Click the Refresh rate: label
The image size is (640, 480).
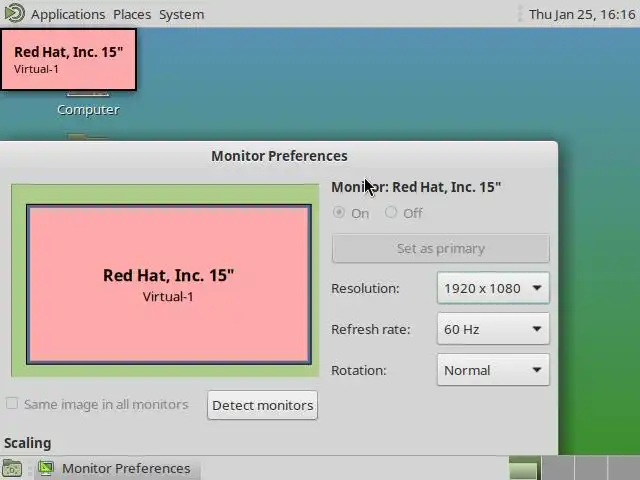[x=371, y=329]
